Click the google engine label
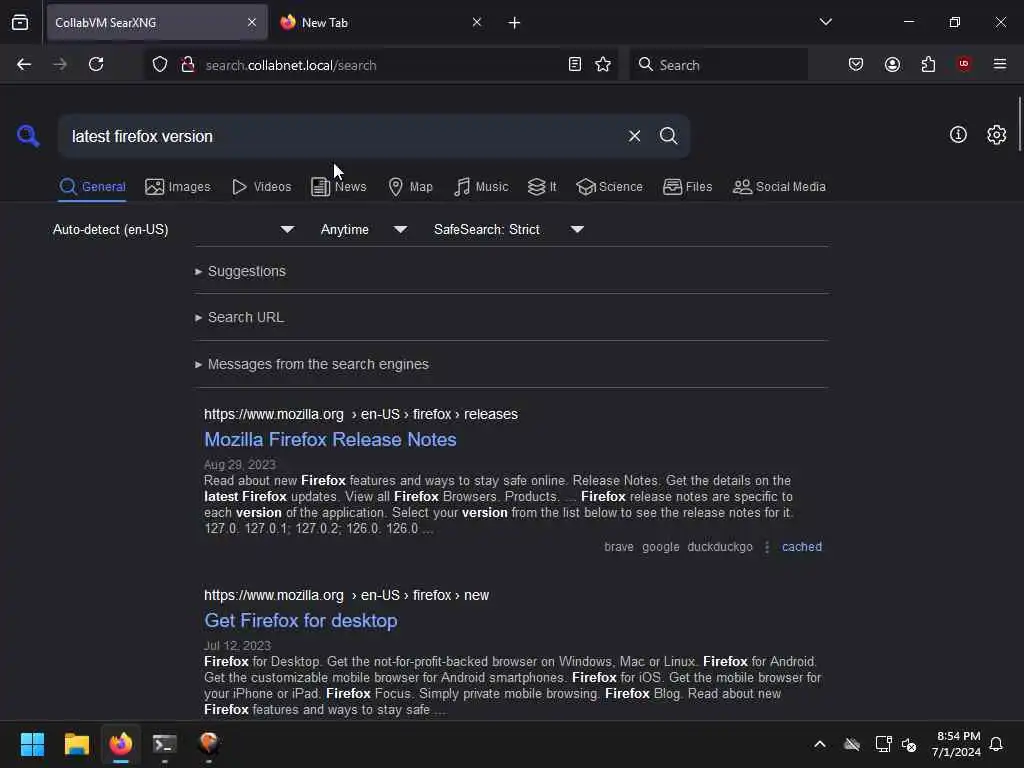Viewport: 1024px width, 768px height. 660,547
